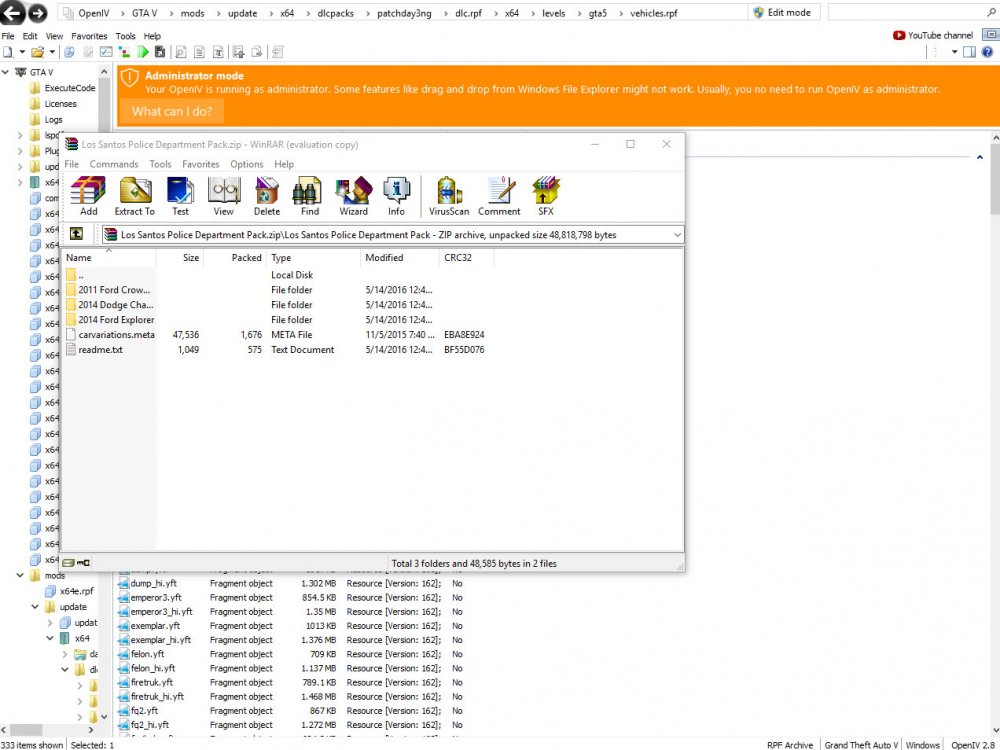Run VirusScan from the WinRAR toolbar
1000x750 pixels.
click(x=449, y=195)
